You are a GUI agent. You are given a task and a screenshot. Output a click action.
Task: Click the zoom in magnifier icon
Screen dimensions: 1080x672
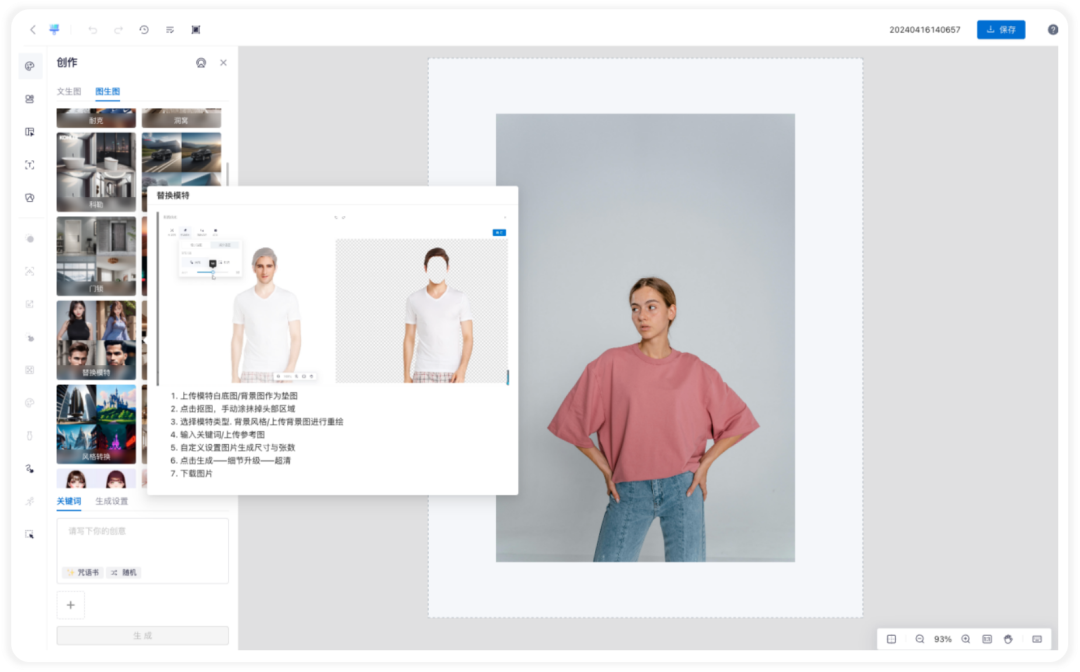click(x=966, y=639)
